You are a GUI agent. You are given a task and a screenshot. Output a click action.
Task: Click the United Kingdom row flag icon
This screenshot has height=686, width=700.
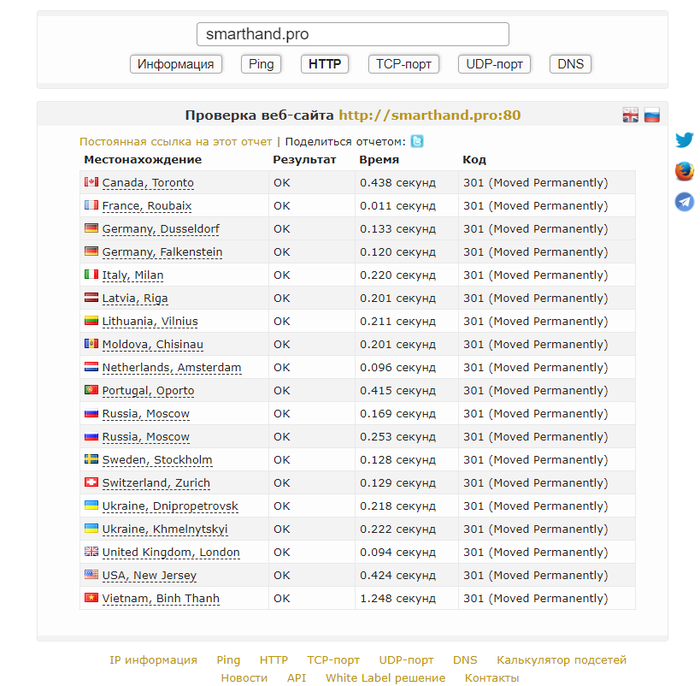[91, 551]
